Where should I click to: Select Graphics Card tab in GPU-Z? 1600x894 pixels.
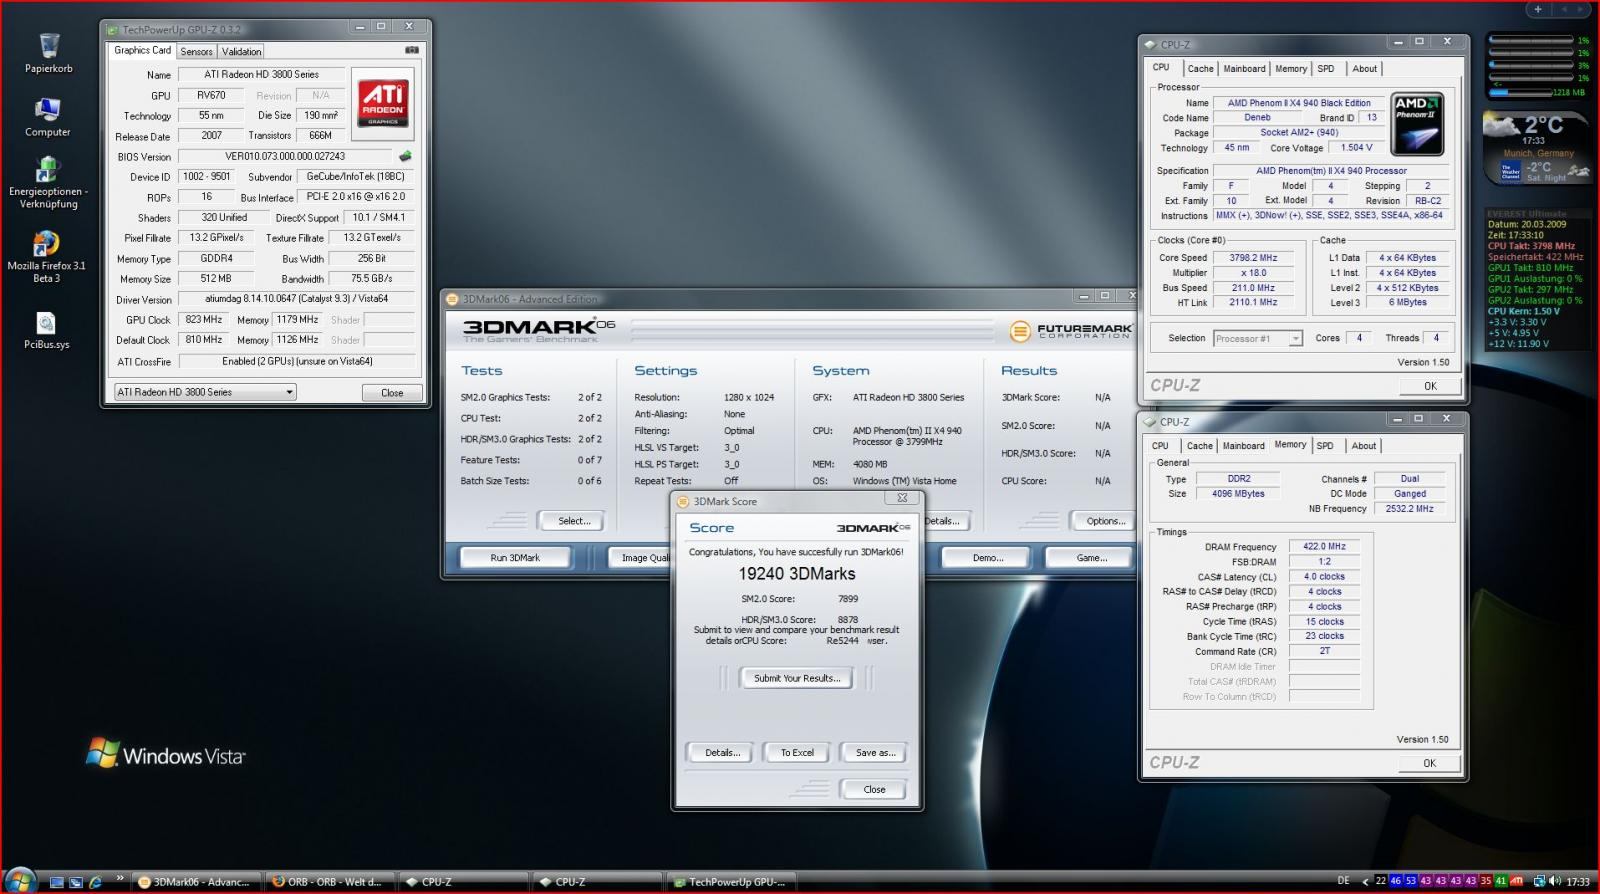[142, 50]
